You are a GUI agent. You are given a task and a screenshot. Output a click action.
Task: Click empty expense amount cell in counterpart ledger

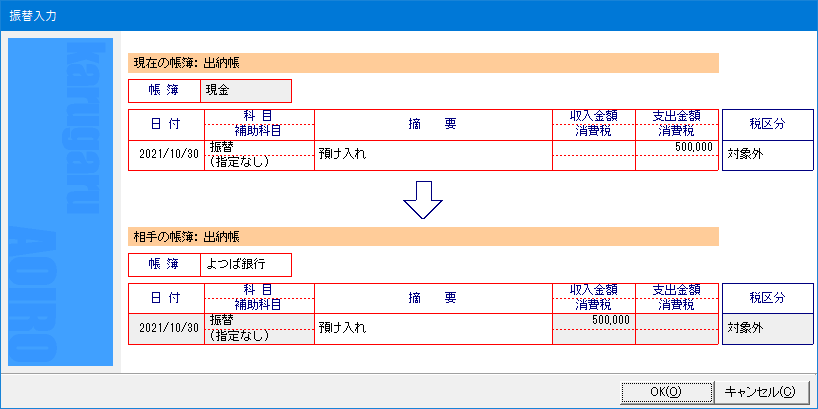point(677,321)
